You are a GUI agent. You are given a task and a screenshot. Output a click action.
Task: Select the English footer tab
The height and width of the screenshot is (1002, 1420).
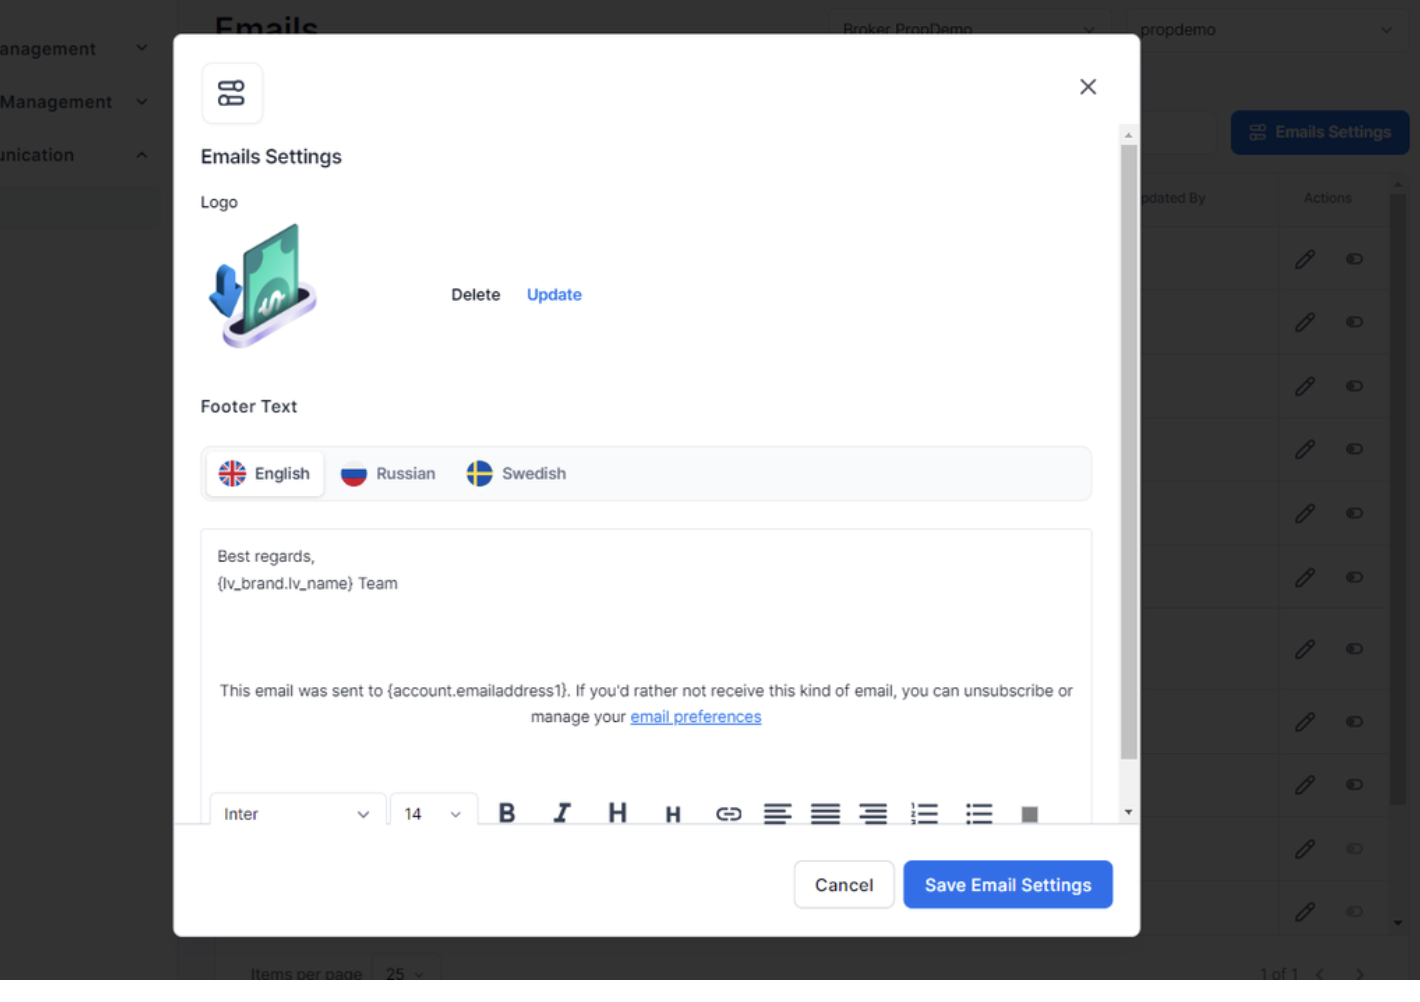point(265,474)
